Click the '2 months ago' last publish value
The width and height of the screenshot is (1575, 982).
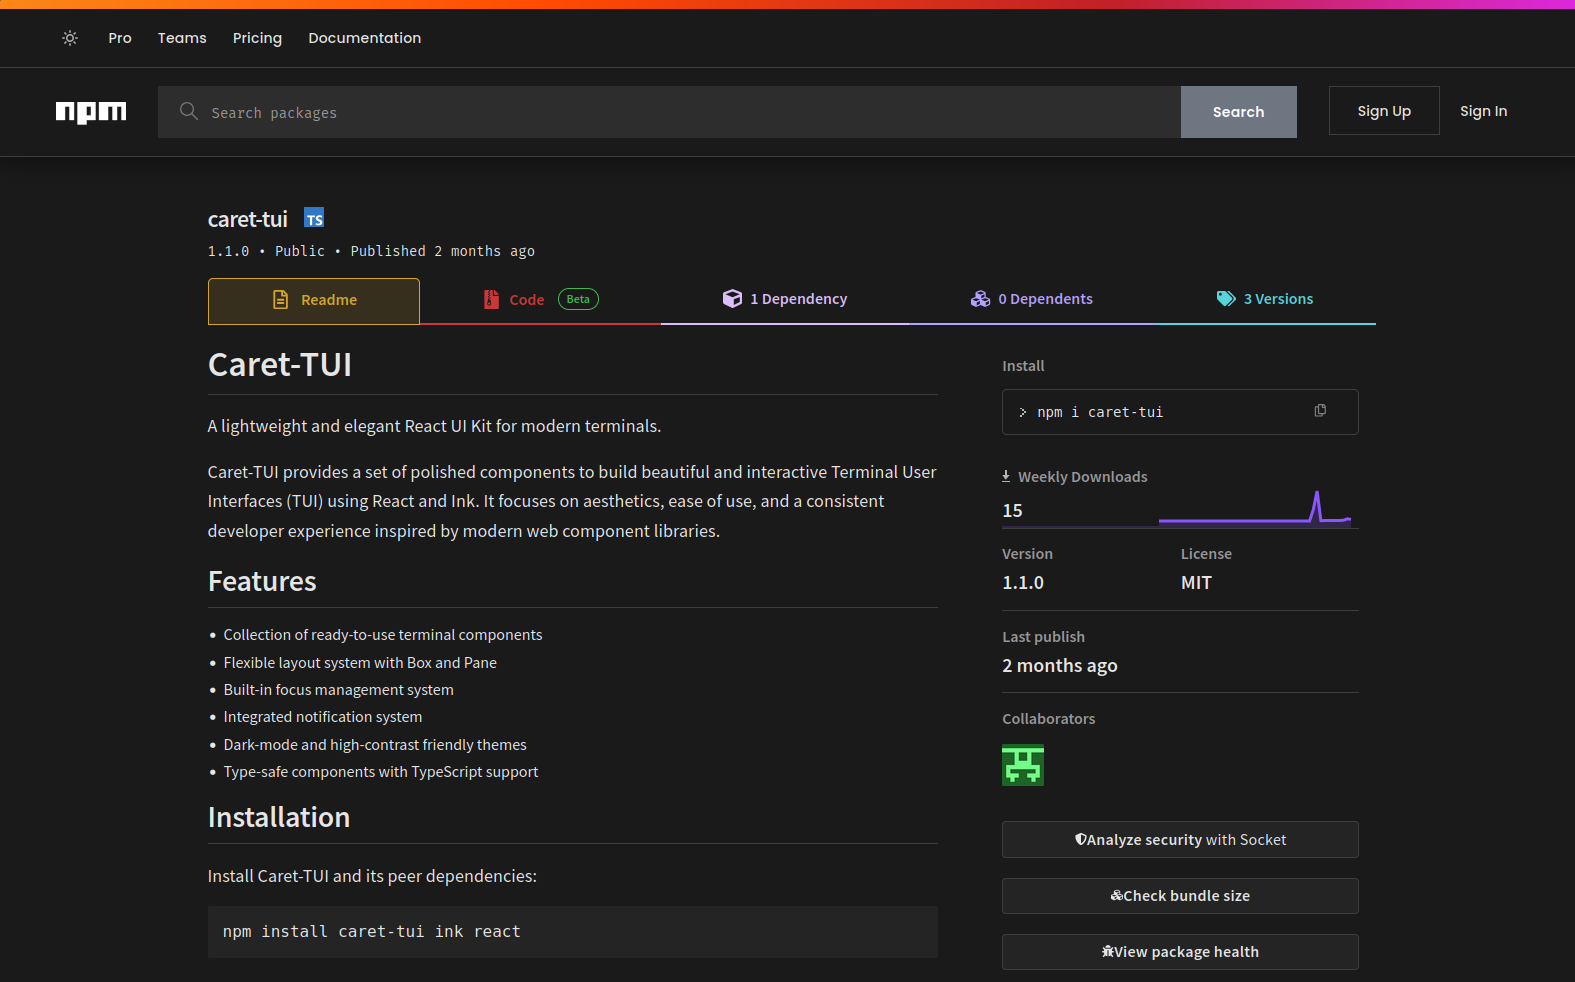[x=1060, y=666]
